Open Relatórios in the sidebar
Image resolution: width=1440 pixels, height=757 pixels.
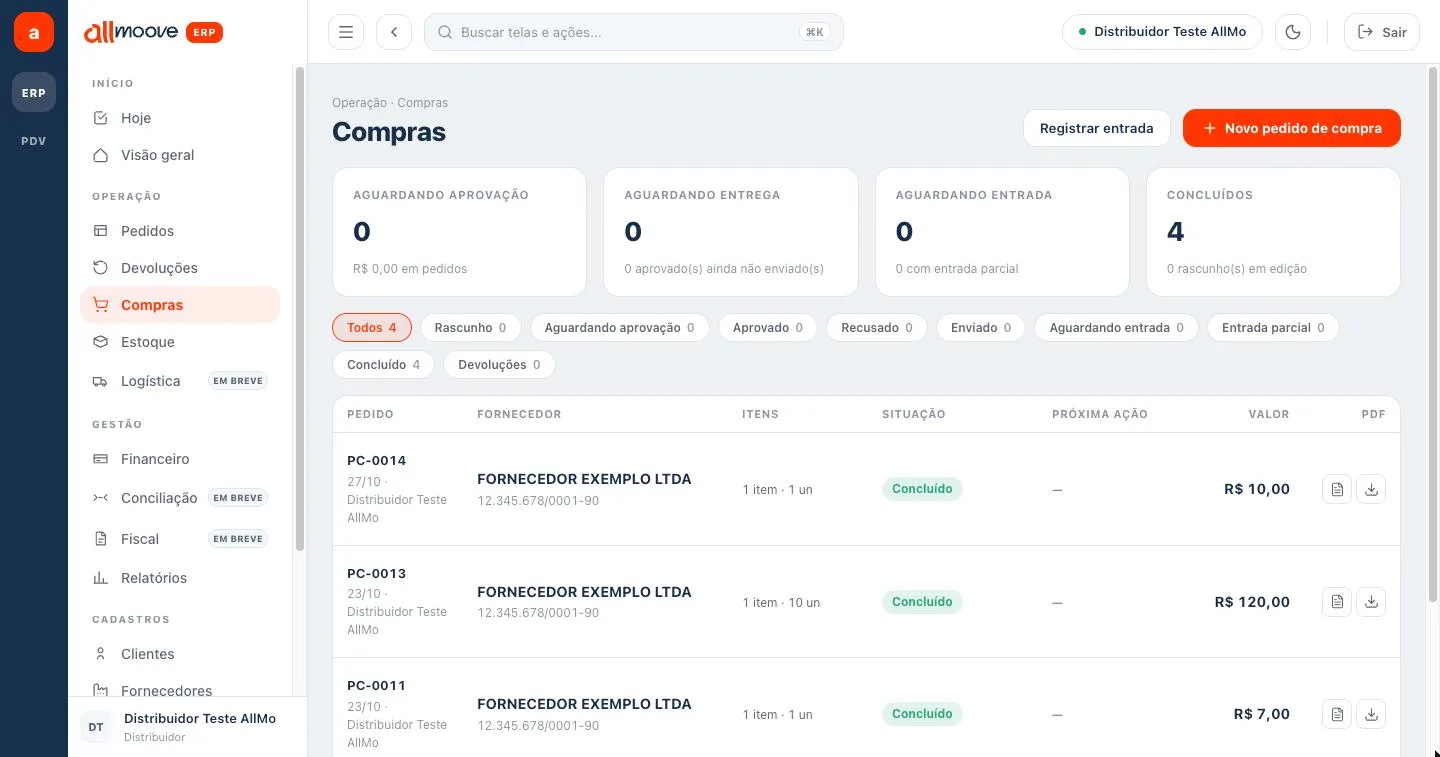coord(180,578)
